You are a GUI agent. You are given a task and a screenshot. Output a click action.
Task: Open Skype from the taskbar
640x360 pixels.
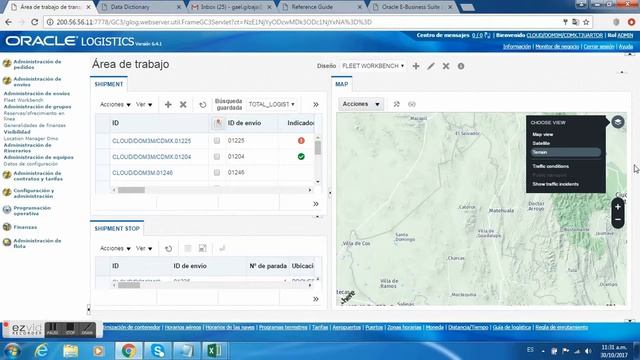(158, 350)
